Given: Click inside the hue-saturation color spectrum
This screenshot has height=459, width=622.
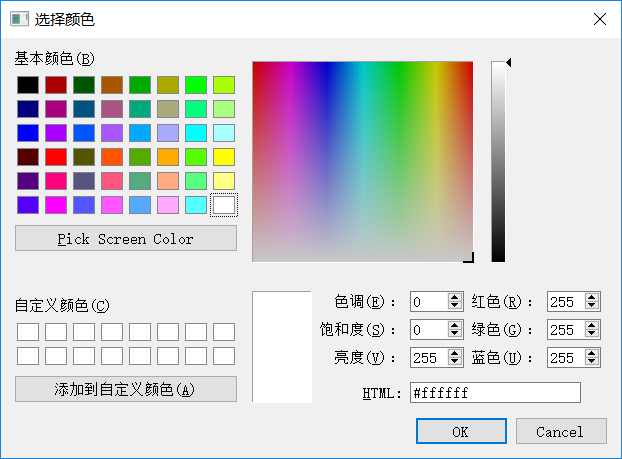Looking at the screenshot, I should point(363,161).
